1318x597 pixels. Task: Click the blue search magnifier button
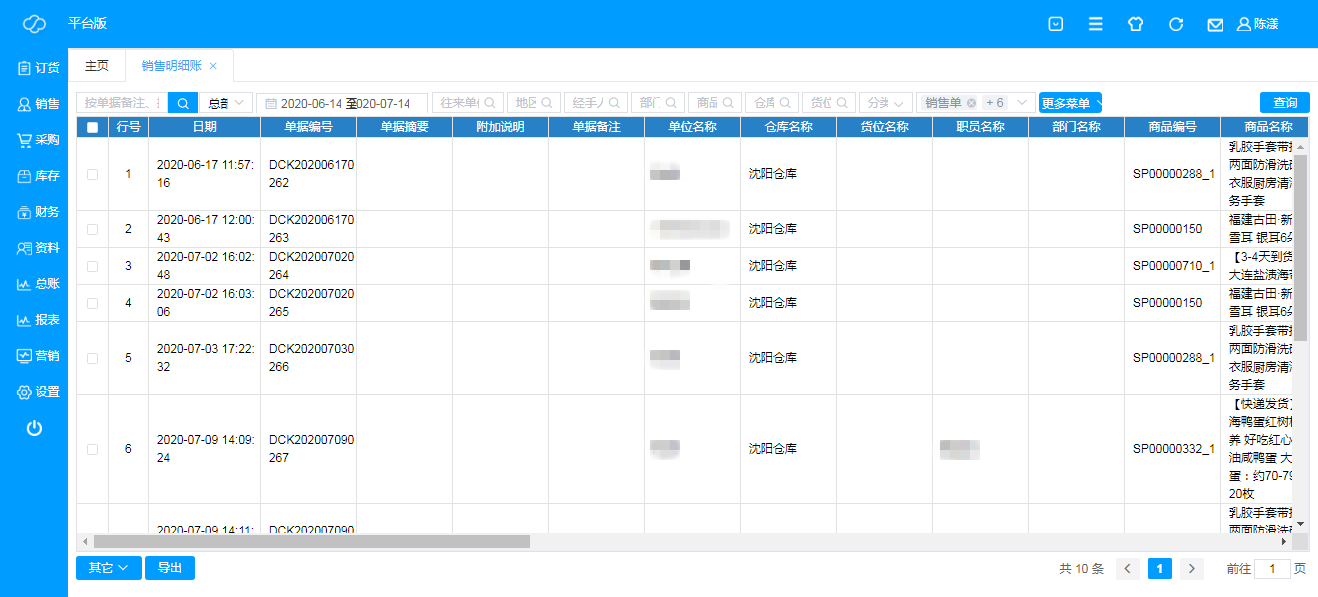[183, 103]
